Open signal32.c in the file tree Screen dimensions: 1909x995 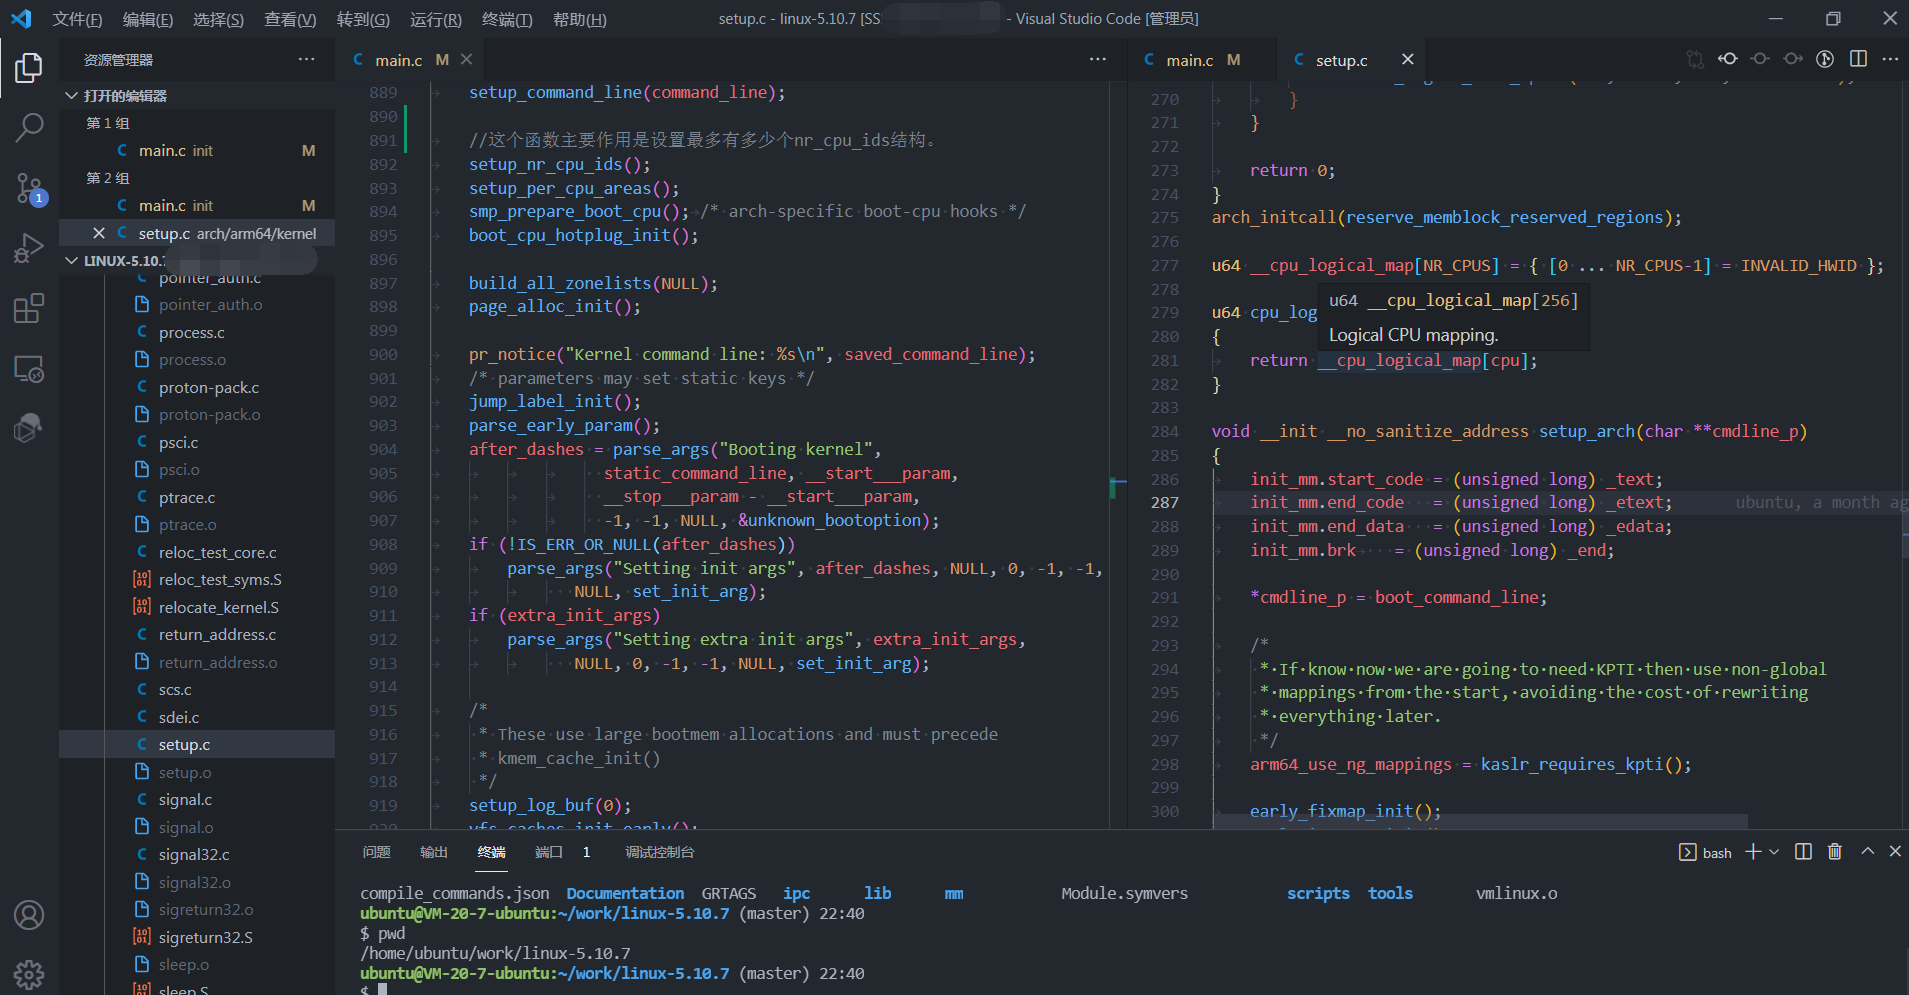pos(194,854)
